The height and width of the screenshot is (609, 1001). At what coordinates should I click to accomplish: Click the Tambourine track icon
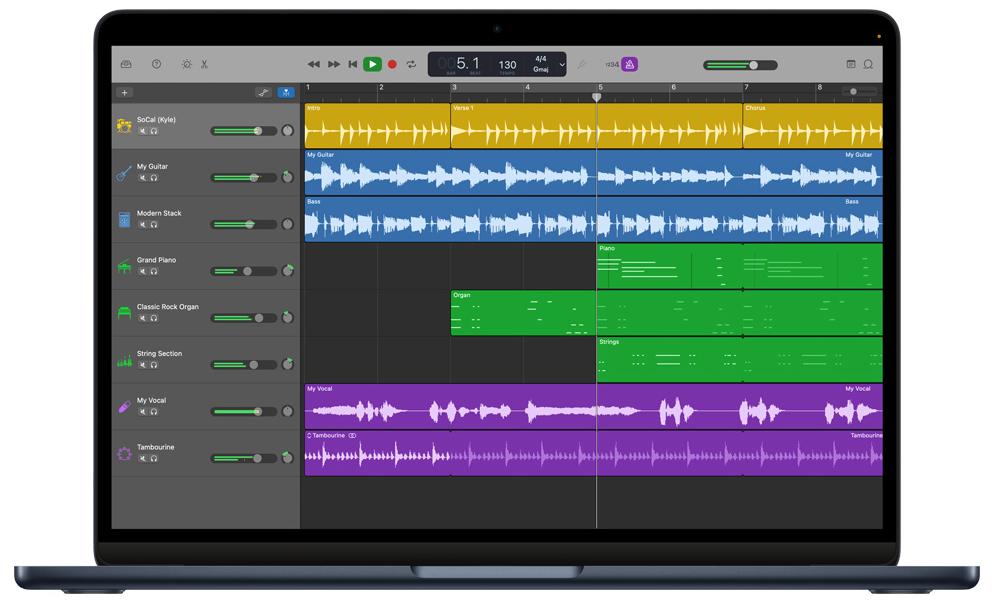124,454
